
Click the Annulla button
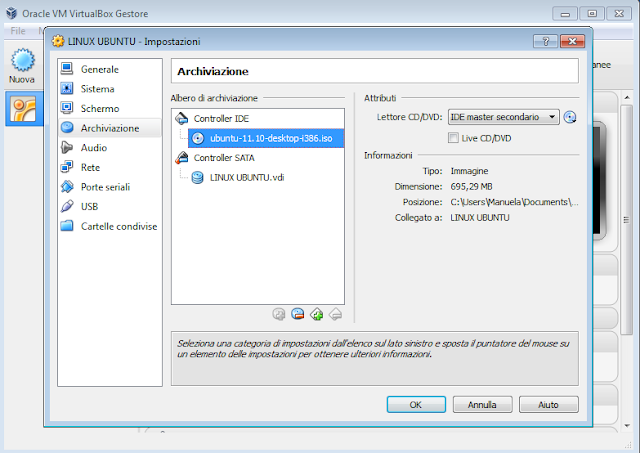point(482,404)
